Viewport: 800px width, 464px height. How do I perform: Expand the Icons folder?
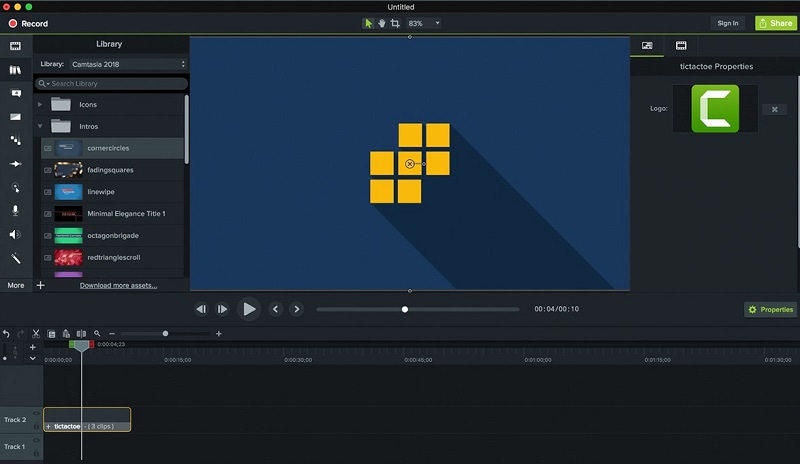40,104
